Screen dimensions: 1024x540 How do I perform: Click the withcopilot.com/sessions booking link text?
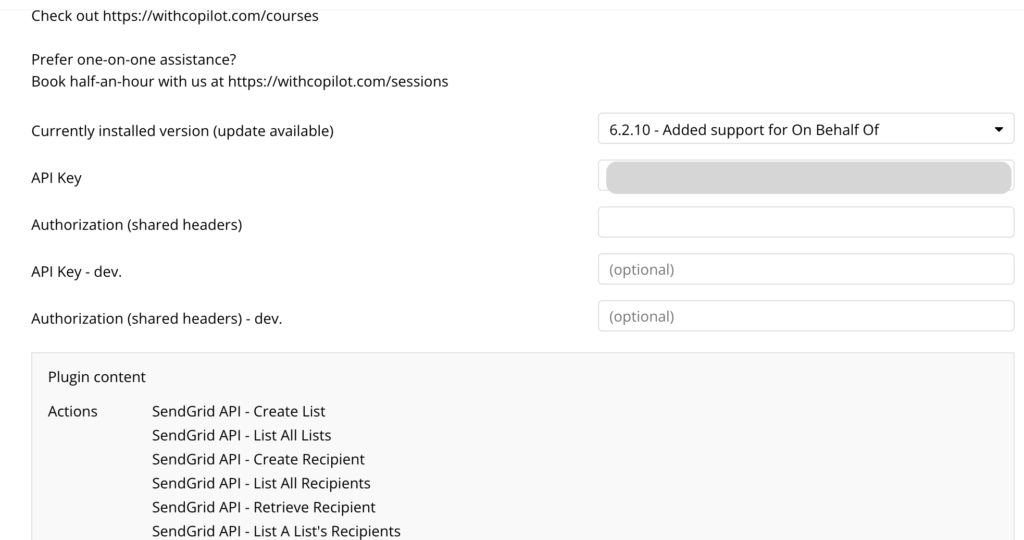(338, 81)
